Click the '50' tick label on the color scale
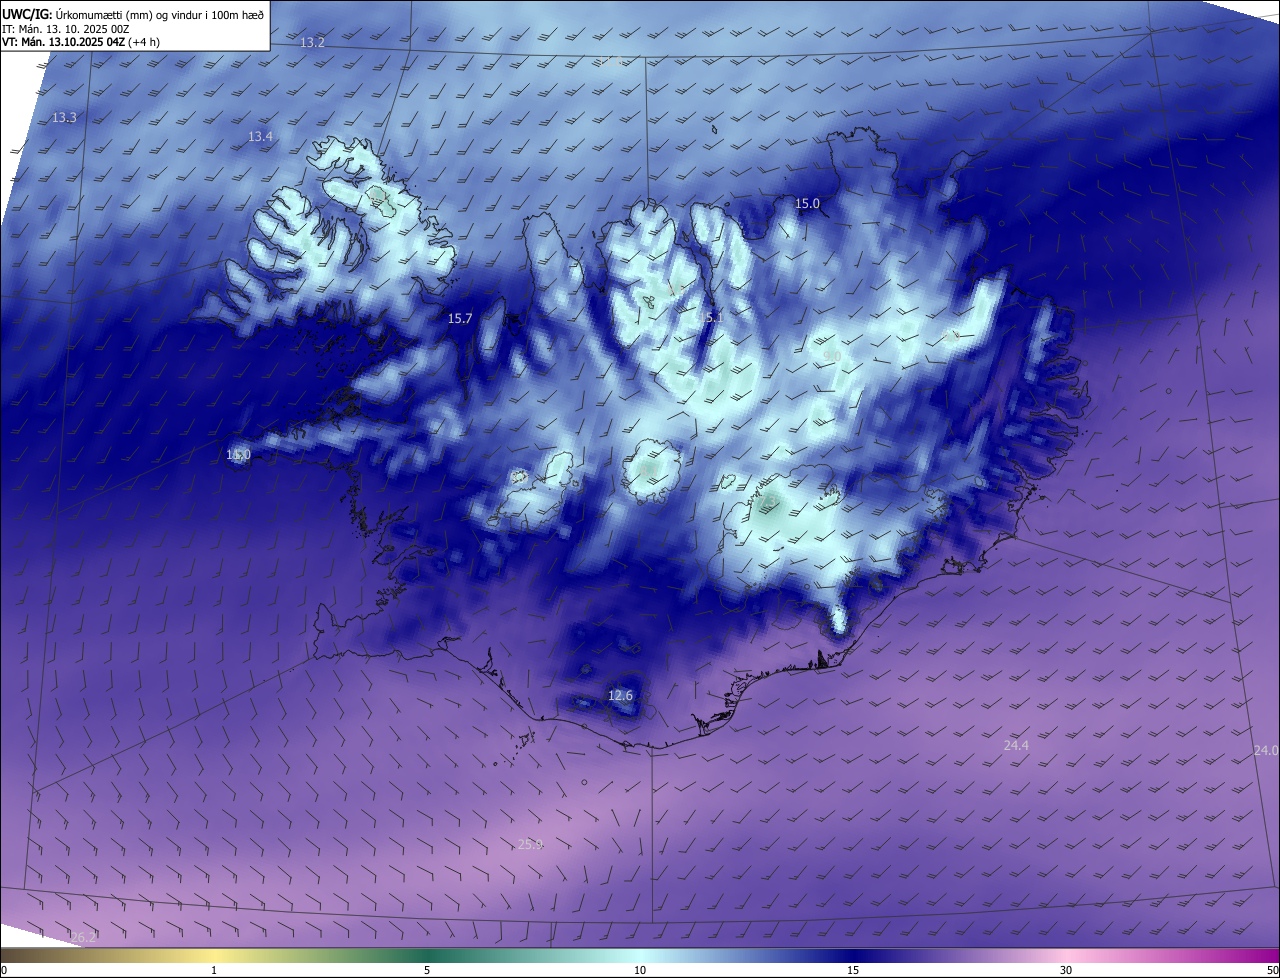The width and height of the screenshot is (1280, 978). (1272, 970)
